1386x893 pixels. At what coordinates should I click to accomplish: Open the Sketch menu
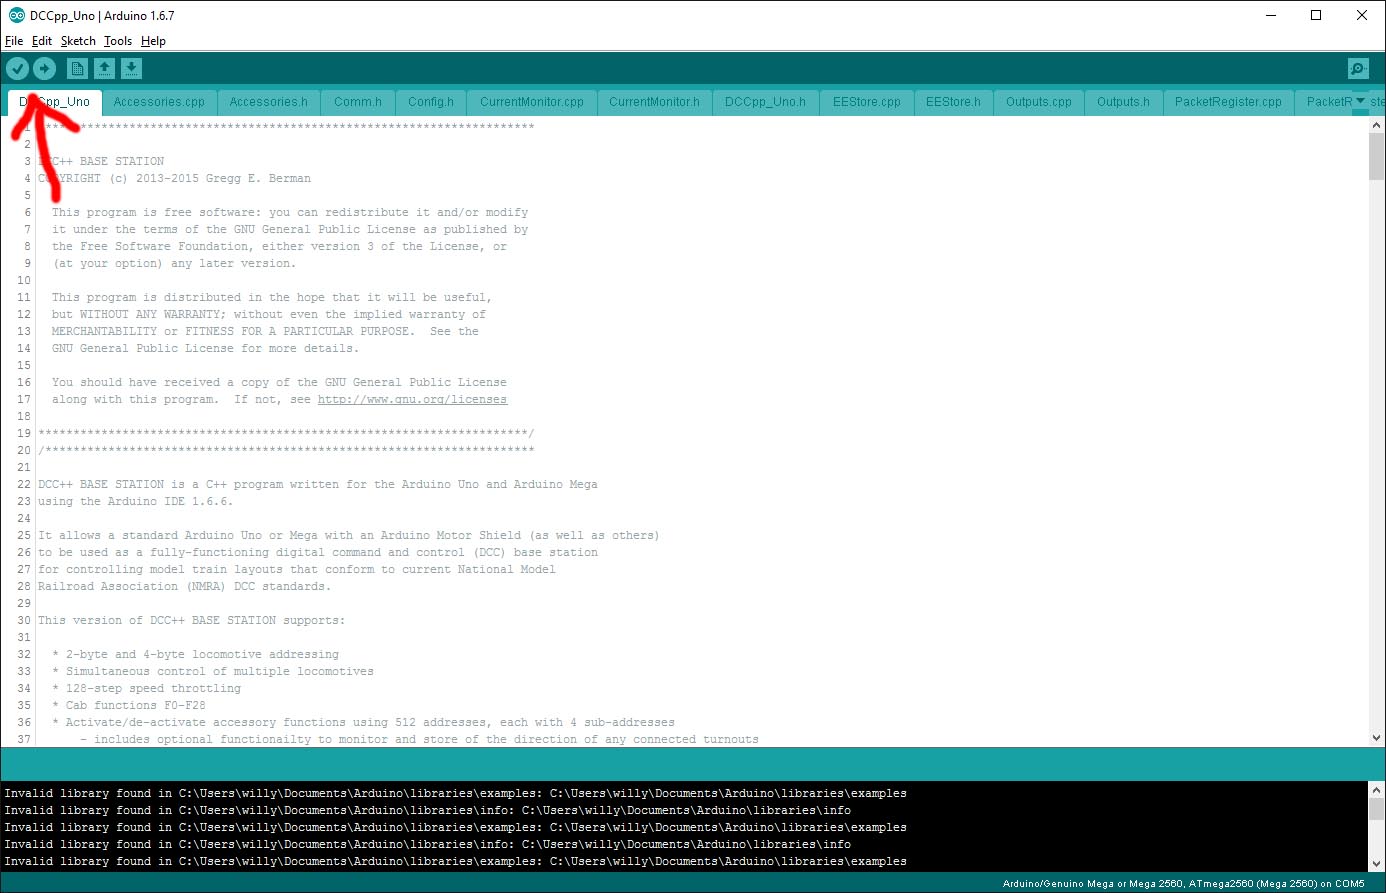point(78,41)
